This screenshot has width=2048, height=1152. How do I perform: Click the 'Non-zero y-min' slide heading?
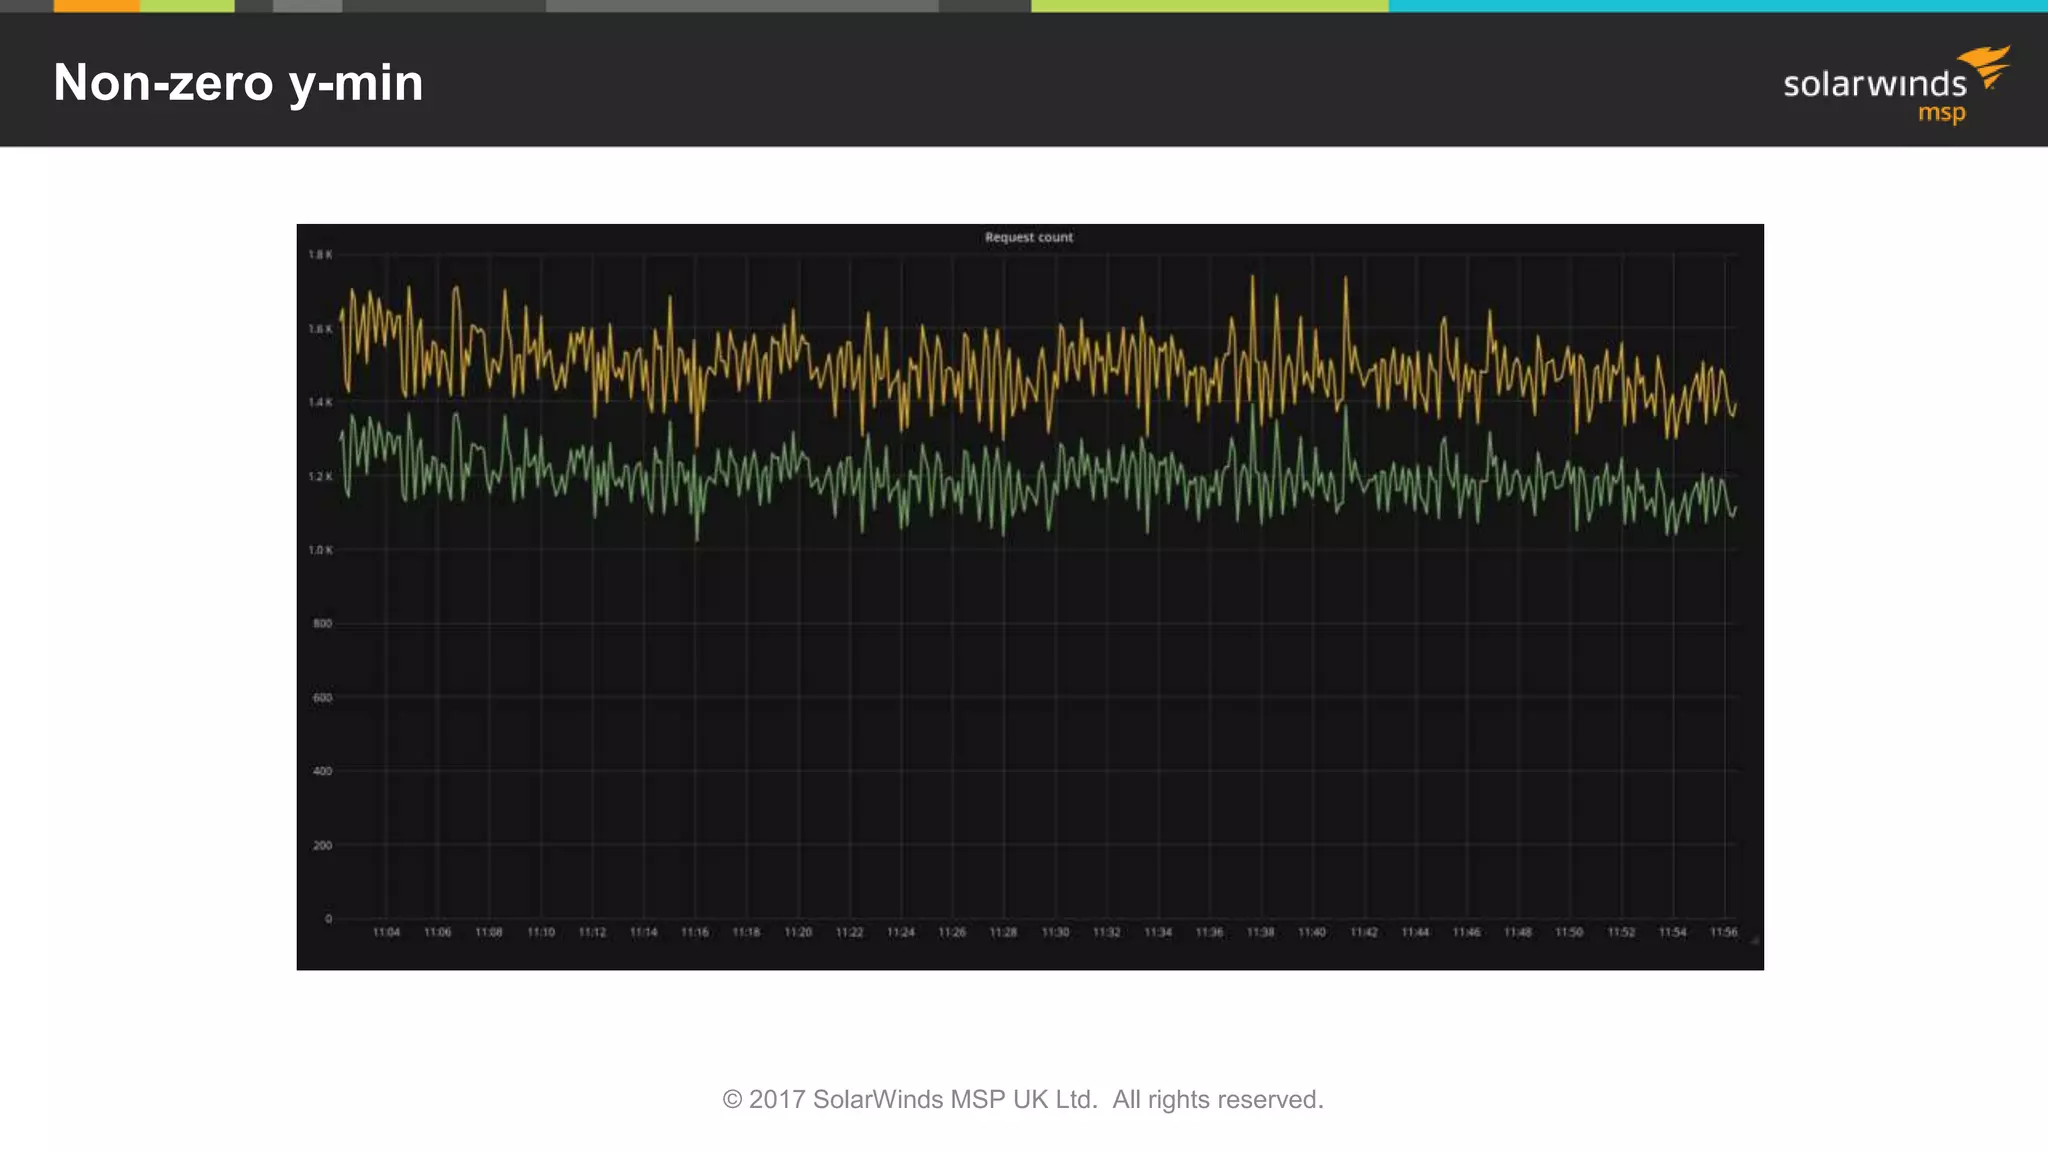(238, 82)
